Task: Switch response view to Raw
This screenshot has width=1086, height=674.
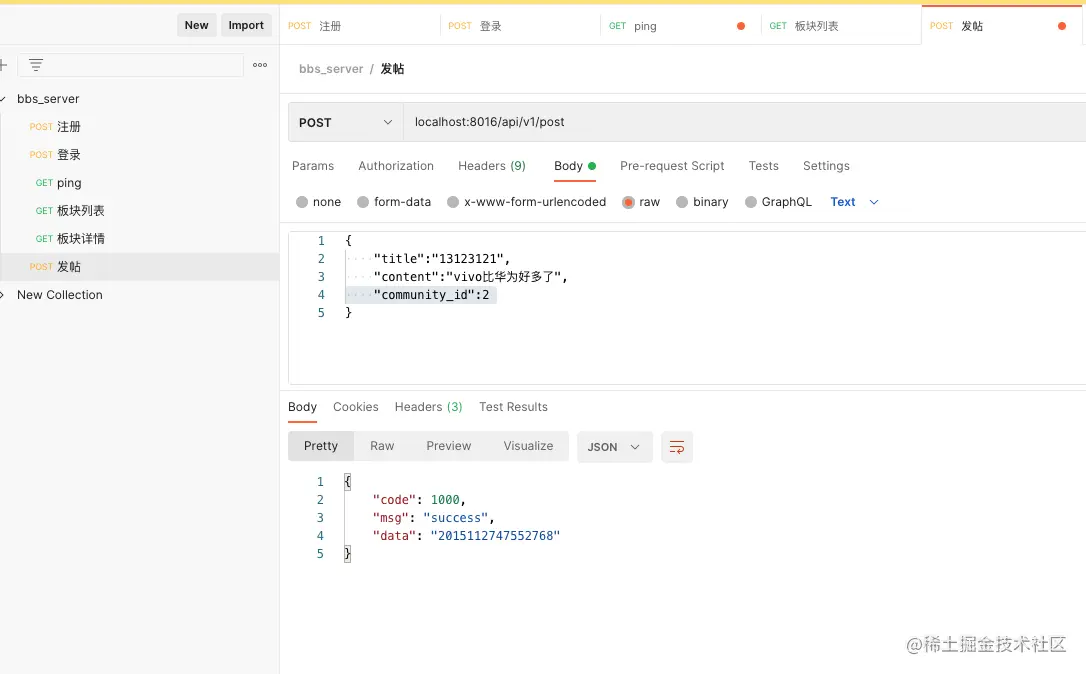Action: click(382, 446)
